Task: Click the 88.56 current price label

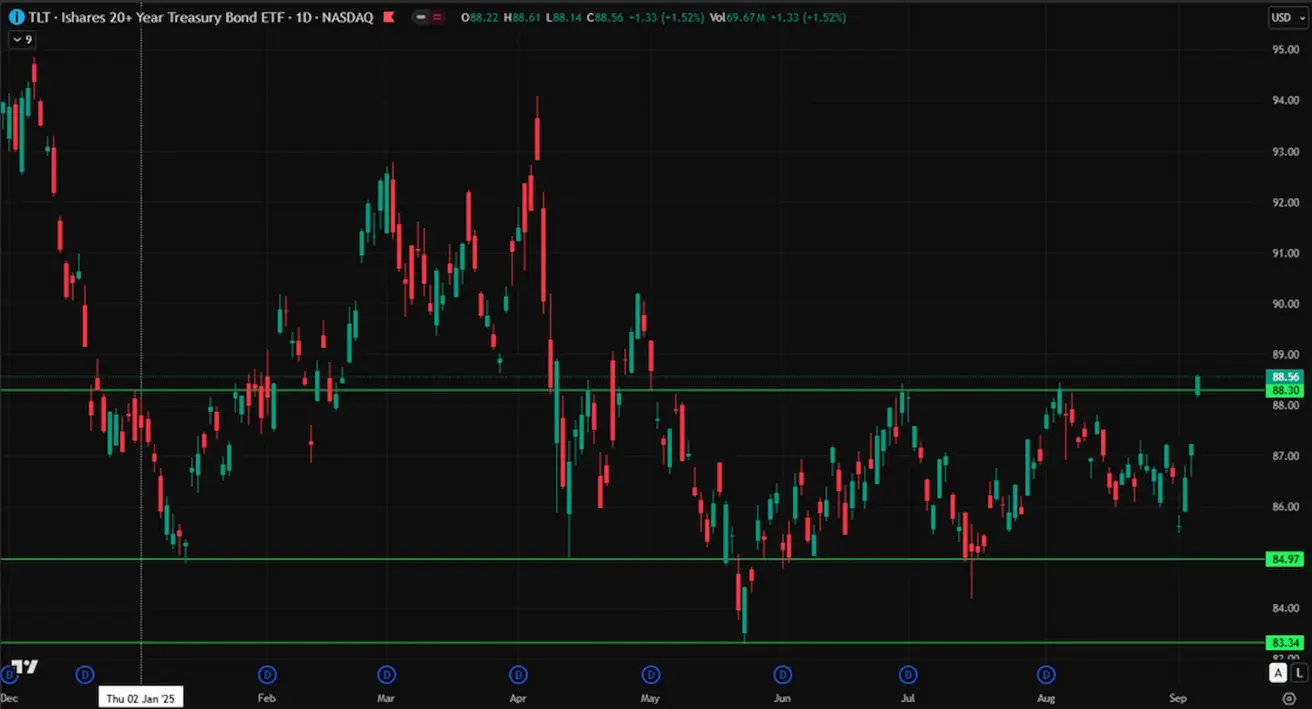Action: coord(1286,377)
